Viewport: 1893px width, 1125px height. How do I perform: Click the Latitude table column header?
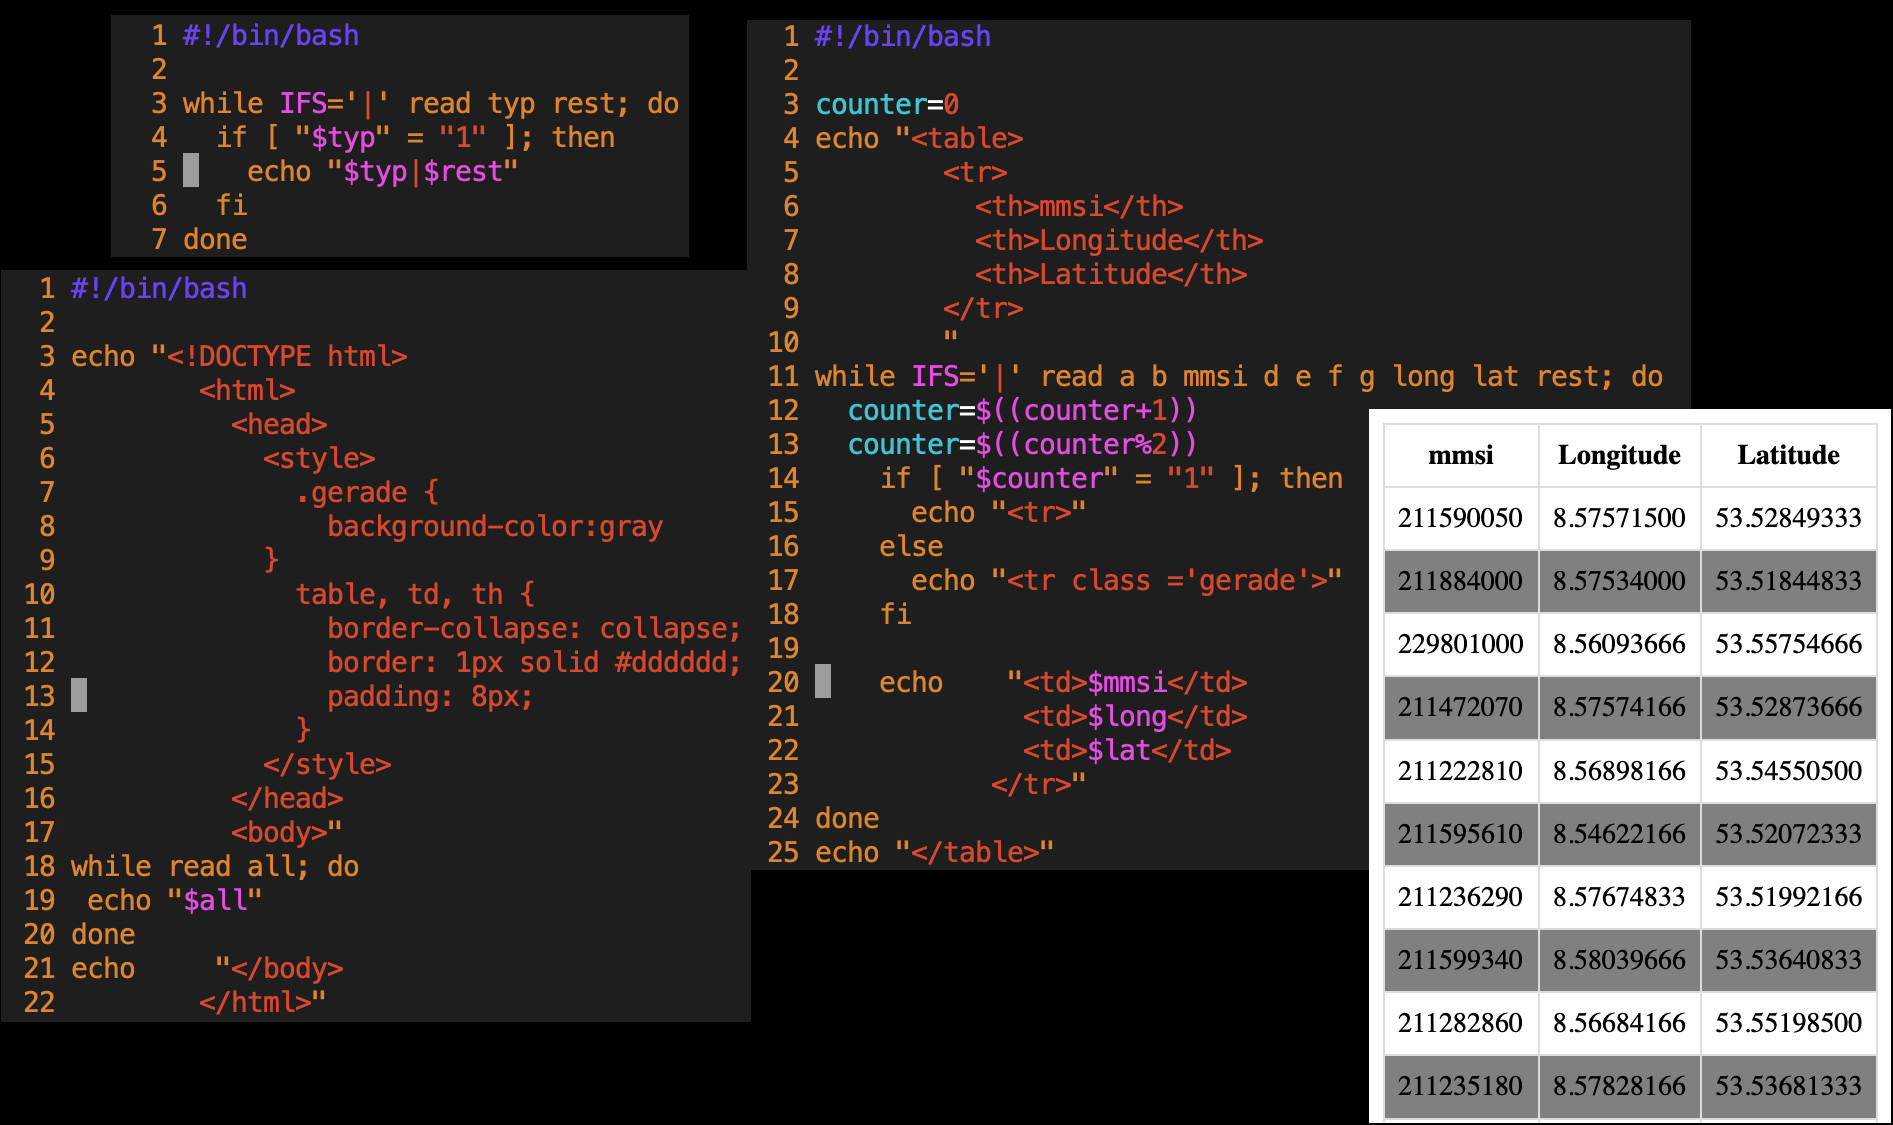1787,455
